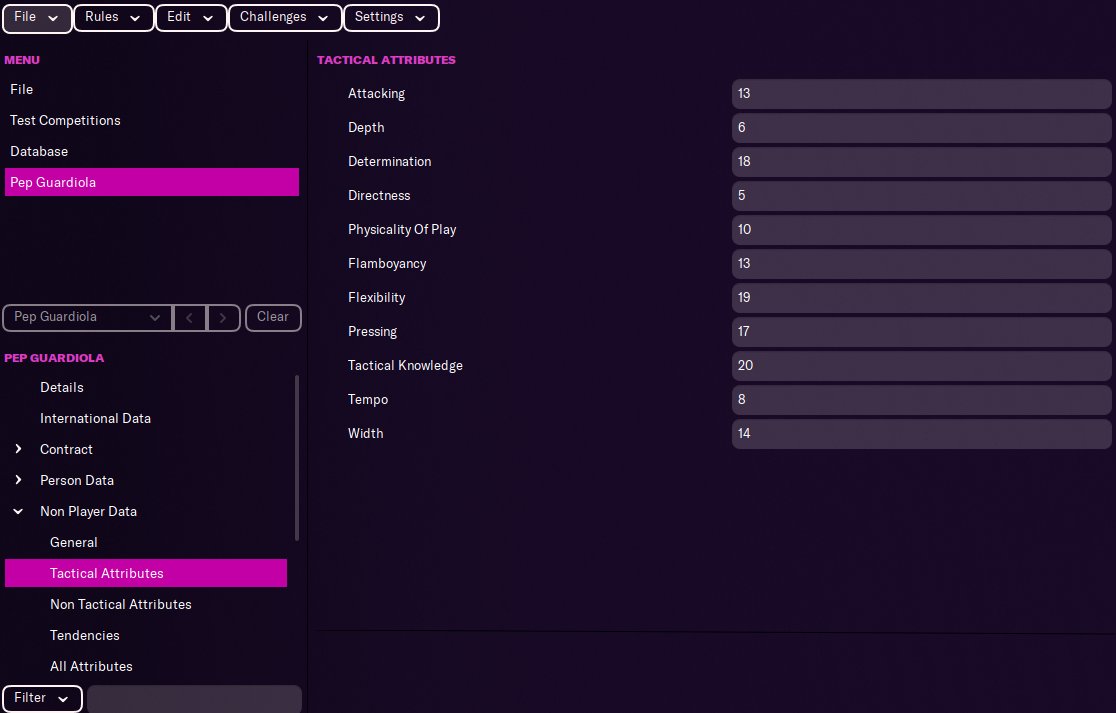Click the Tempo attribute label
The image size is (1116, 713).
pos(368,400)
